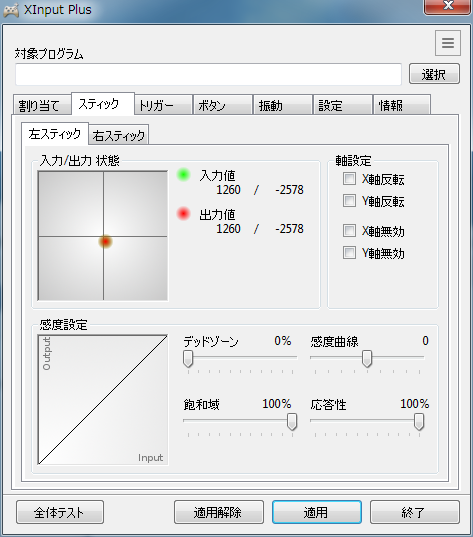The width and height of the screenshot is (473, 537).
Task: Toggle Y軸無効 checkbox
Action: 349,253
